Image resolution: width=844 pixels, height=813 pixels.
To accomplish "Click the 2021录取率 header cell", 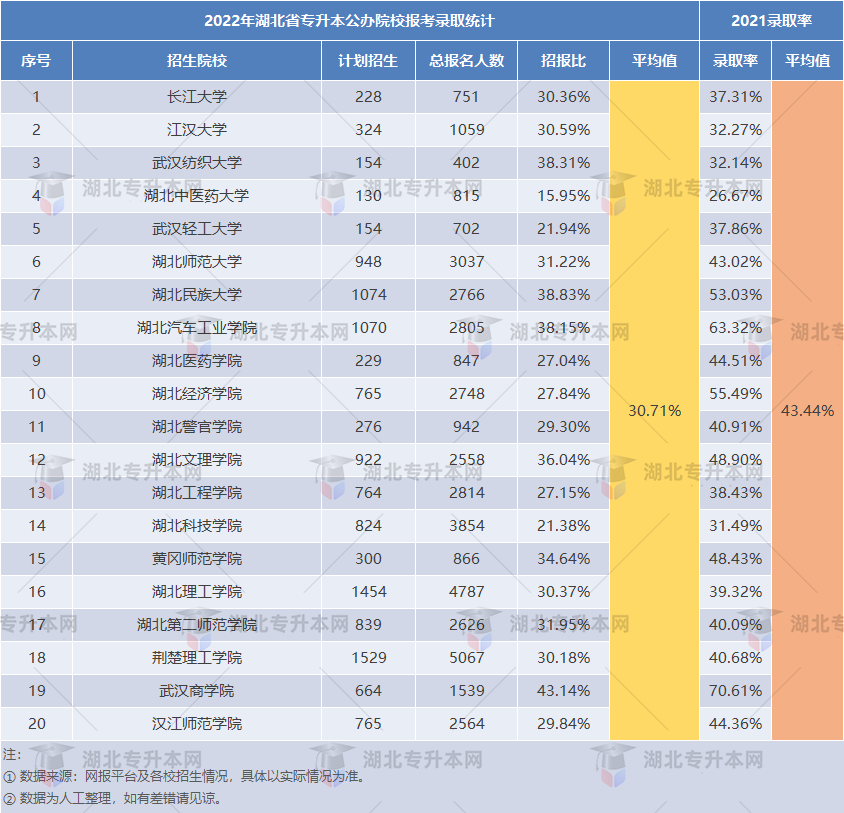I will (771, 20).
